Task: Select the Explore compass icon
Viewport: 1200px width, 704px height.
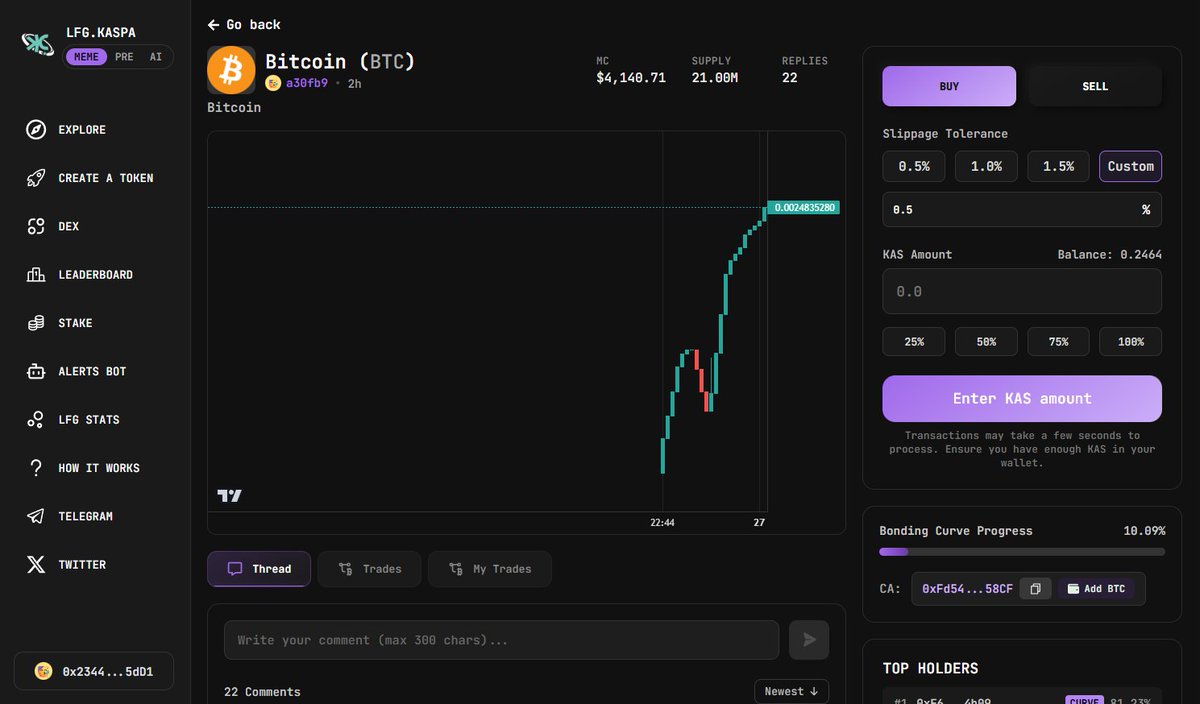Action: coord(36,129)
